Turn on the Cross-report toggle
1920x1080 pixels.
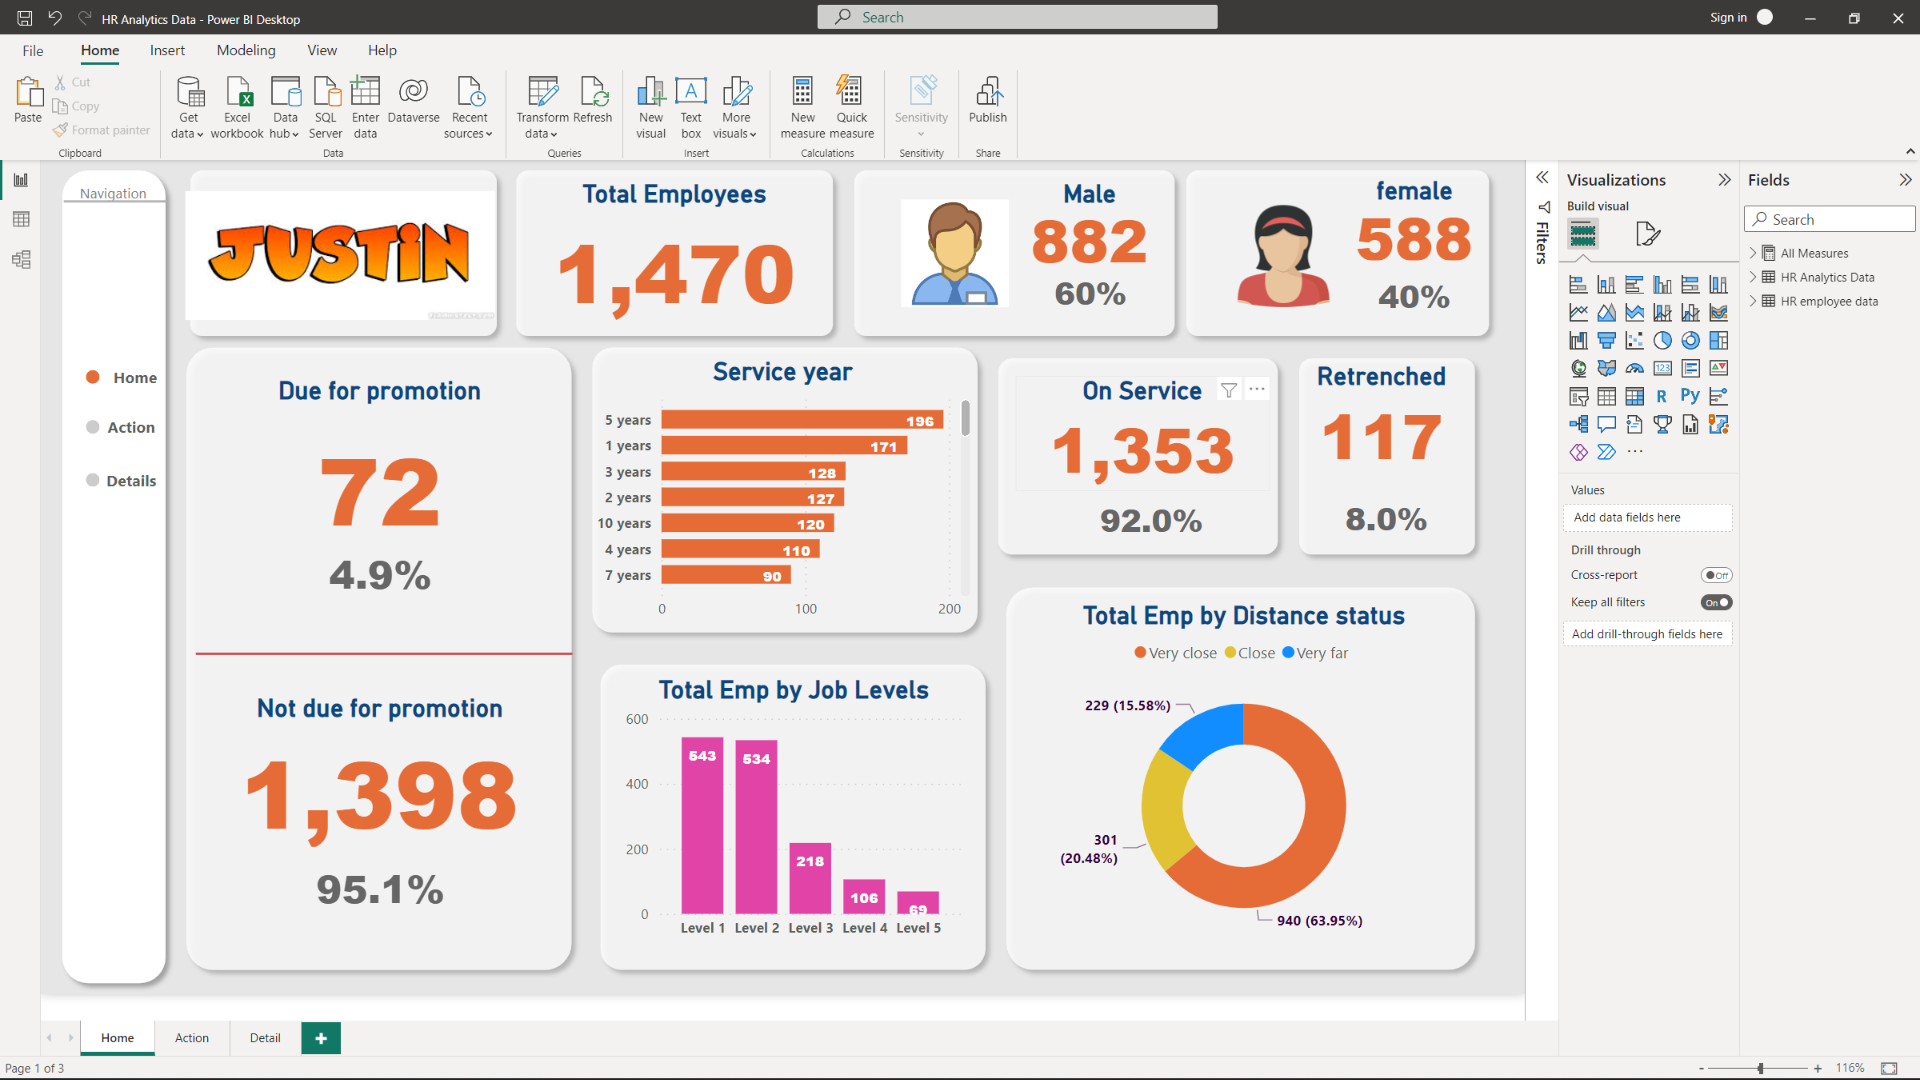pyautogui.click(x=1717, y=574)
